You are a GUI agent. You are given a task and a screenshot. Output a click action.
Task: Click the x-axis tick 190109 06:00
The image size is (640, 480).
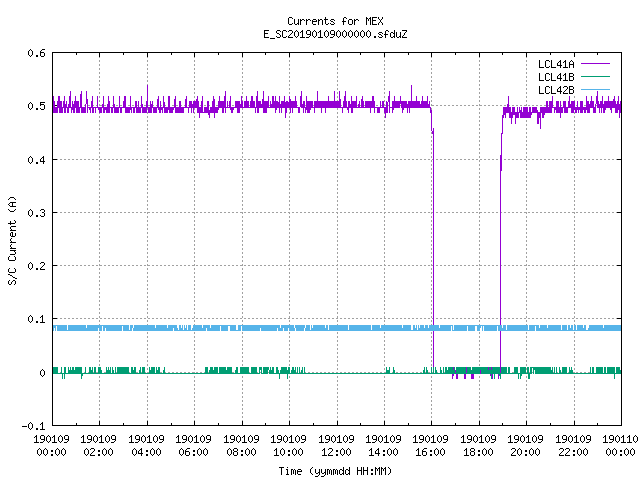tap(193, 446)
